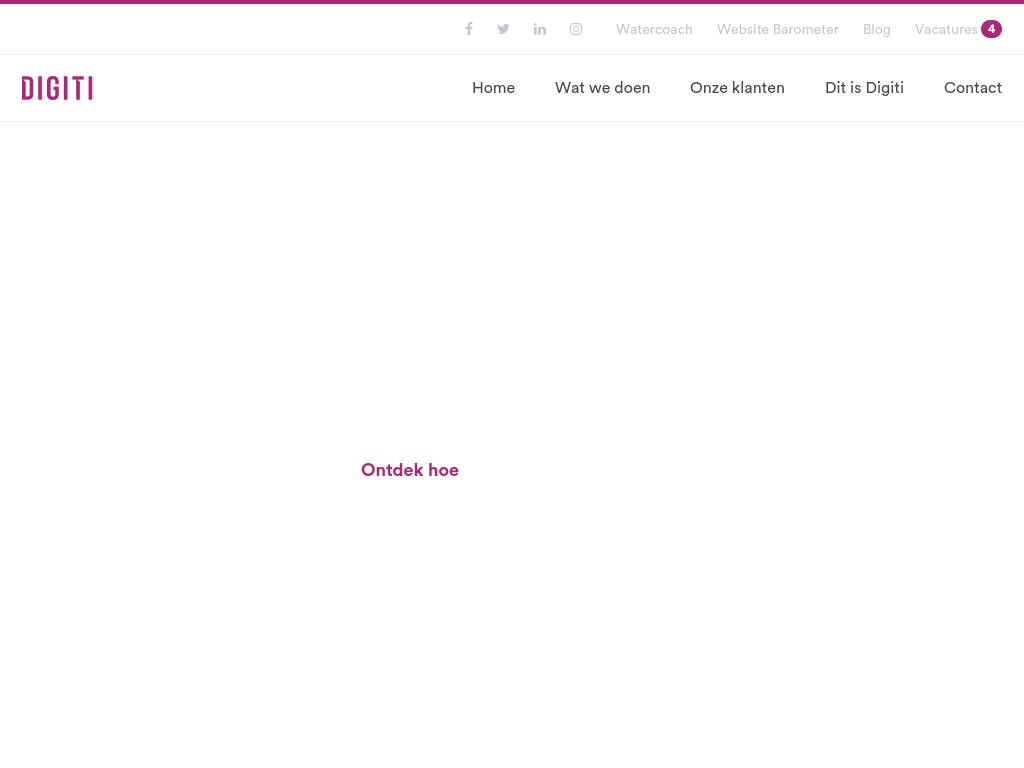Viewport: 1024px width, 768px height.
Task: Select Onze klanten in navigation
Action: coord(737,88)
